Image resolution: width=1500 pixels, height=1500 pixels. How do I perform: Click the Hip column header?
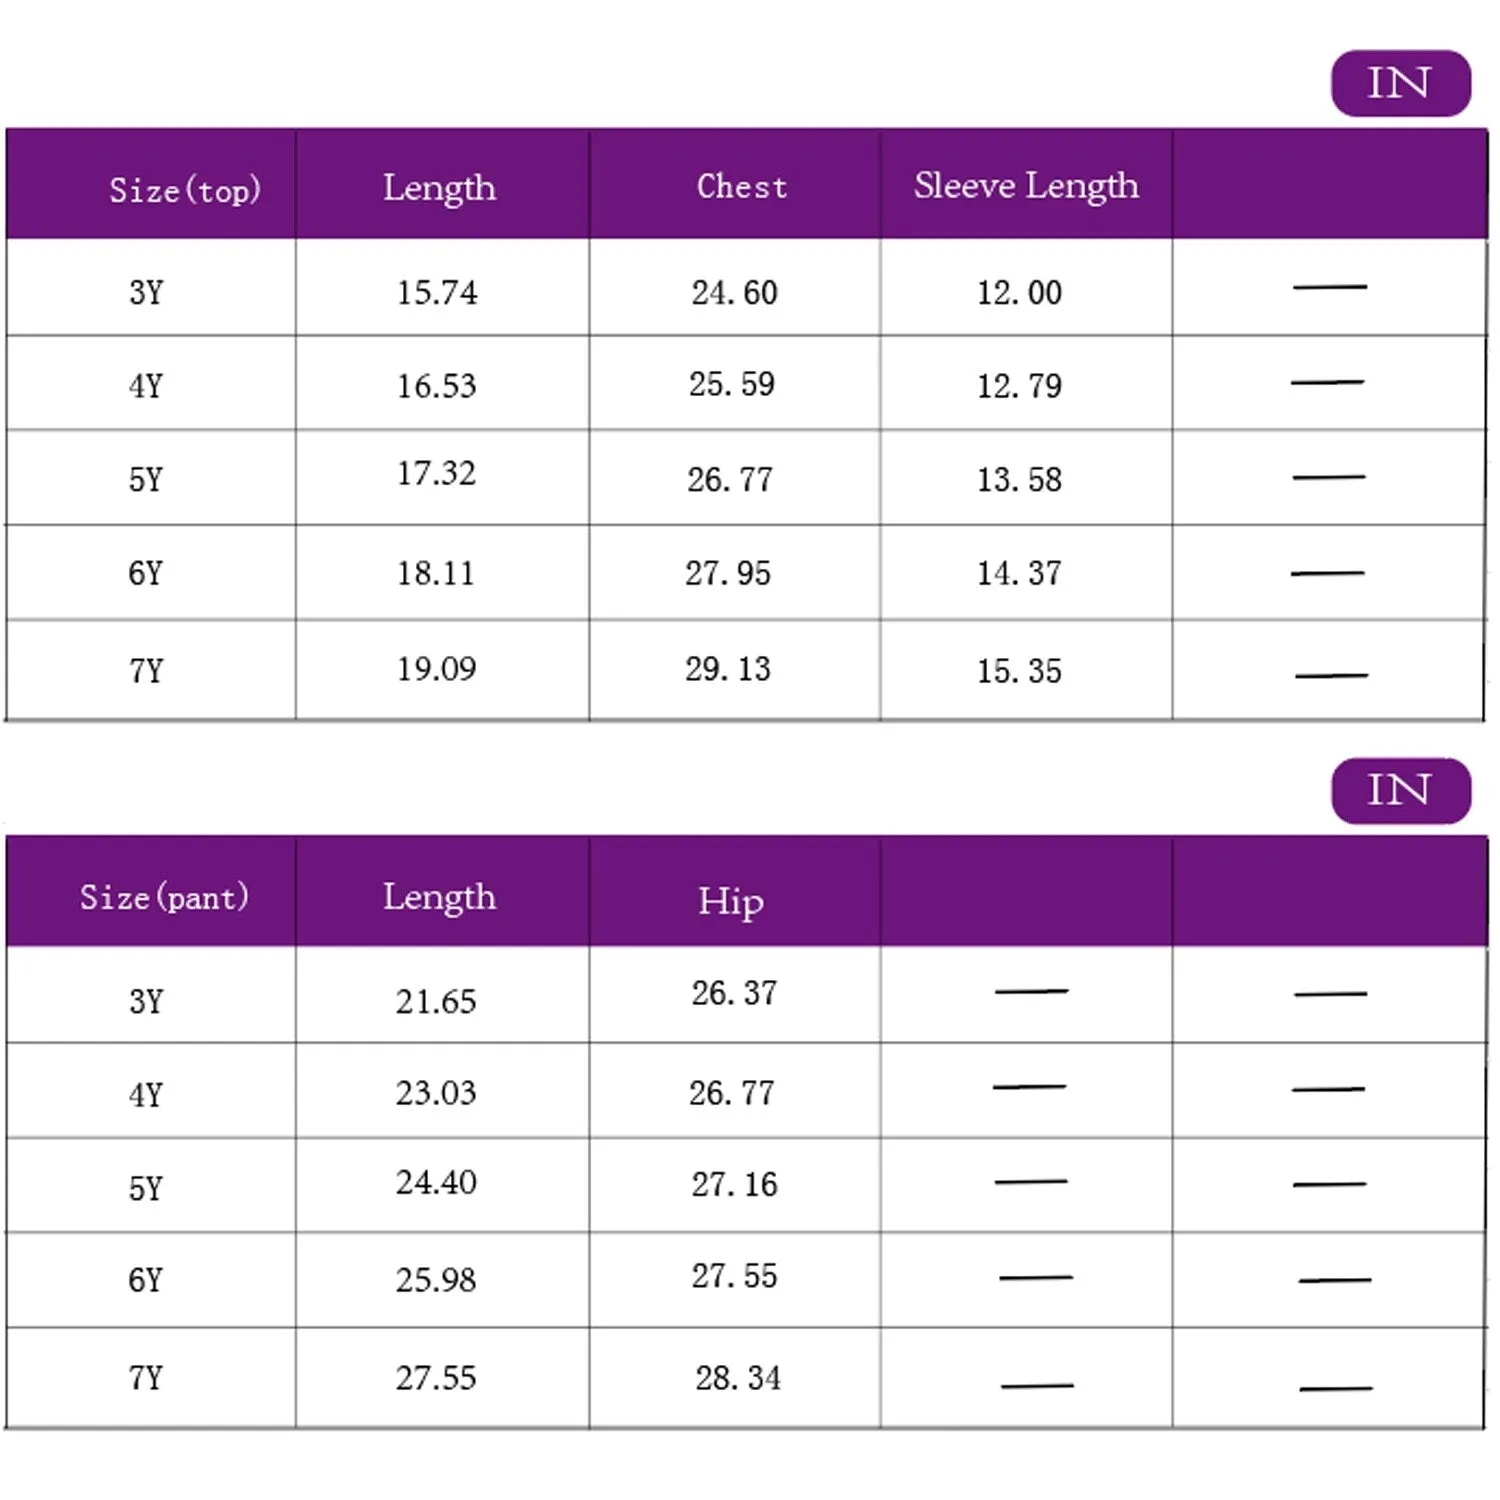pos(731,901)
